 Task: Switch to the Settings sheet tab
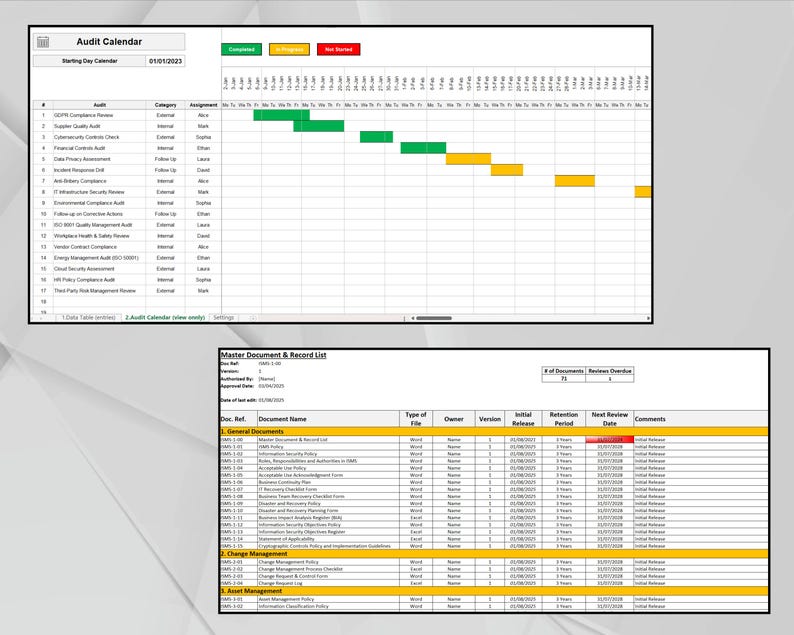click(223, 318)
